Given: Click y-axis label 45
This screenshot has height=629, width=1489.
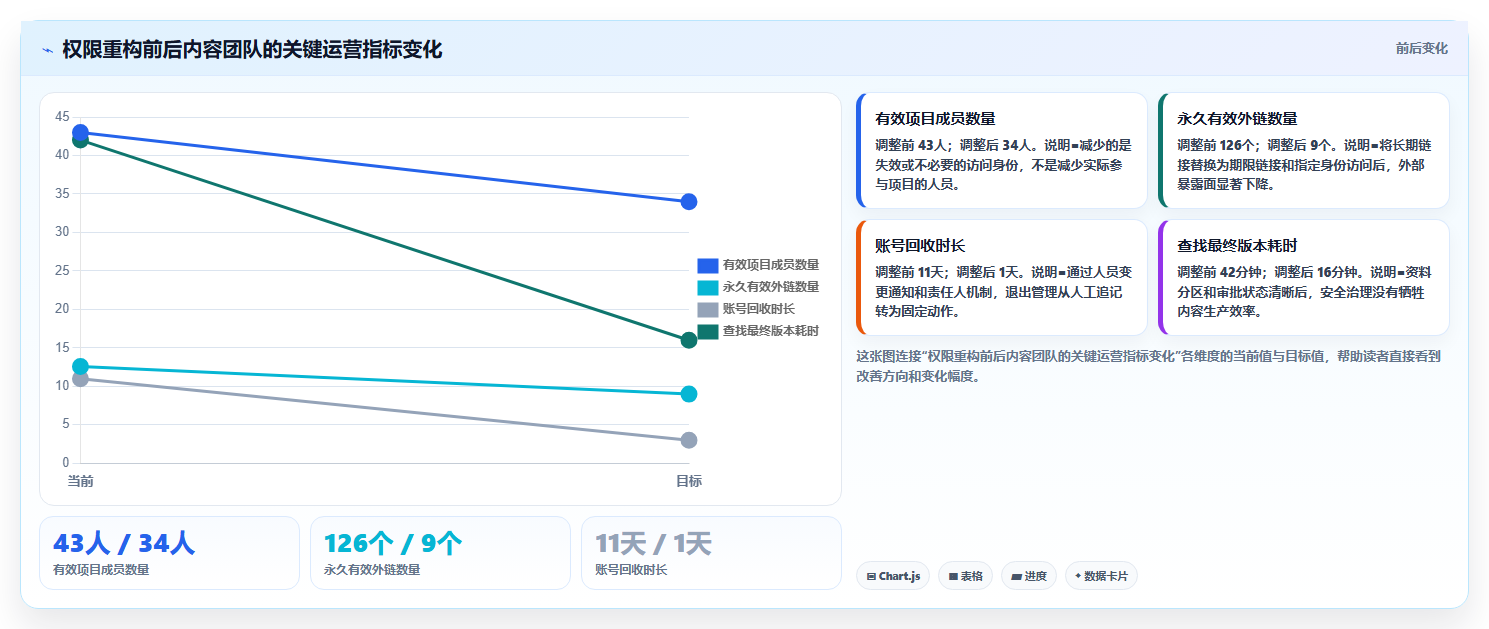Looking at the screenshot, I should point(62,116).
